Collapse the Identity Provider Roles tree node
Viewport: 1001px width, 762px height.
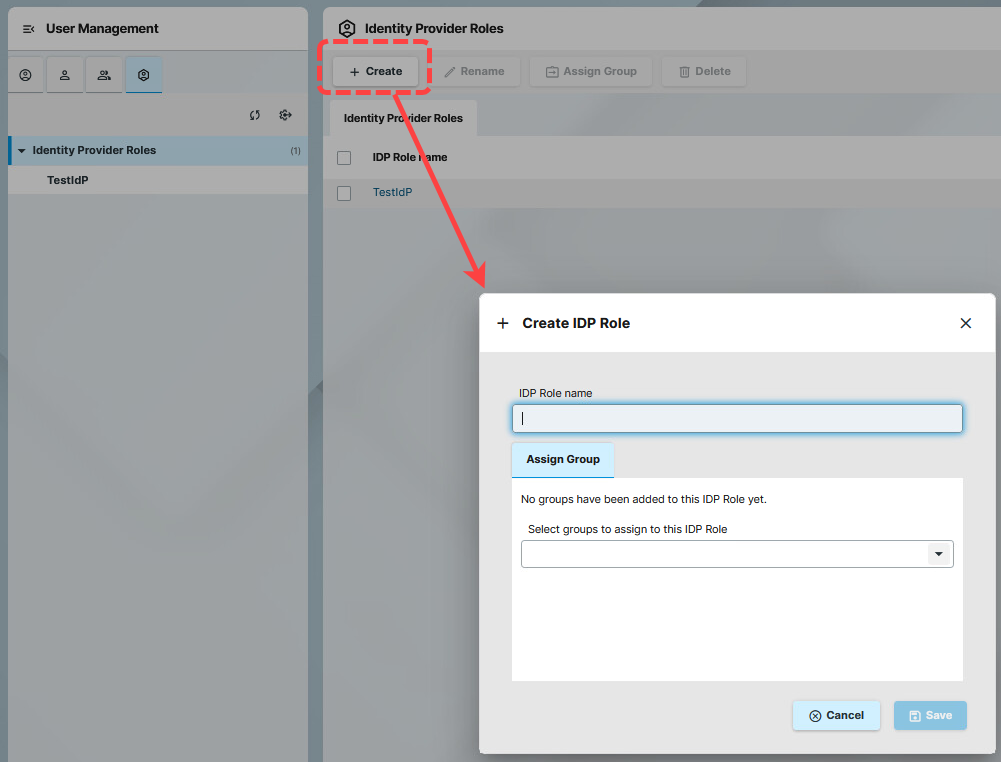[x=21, y=151]
